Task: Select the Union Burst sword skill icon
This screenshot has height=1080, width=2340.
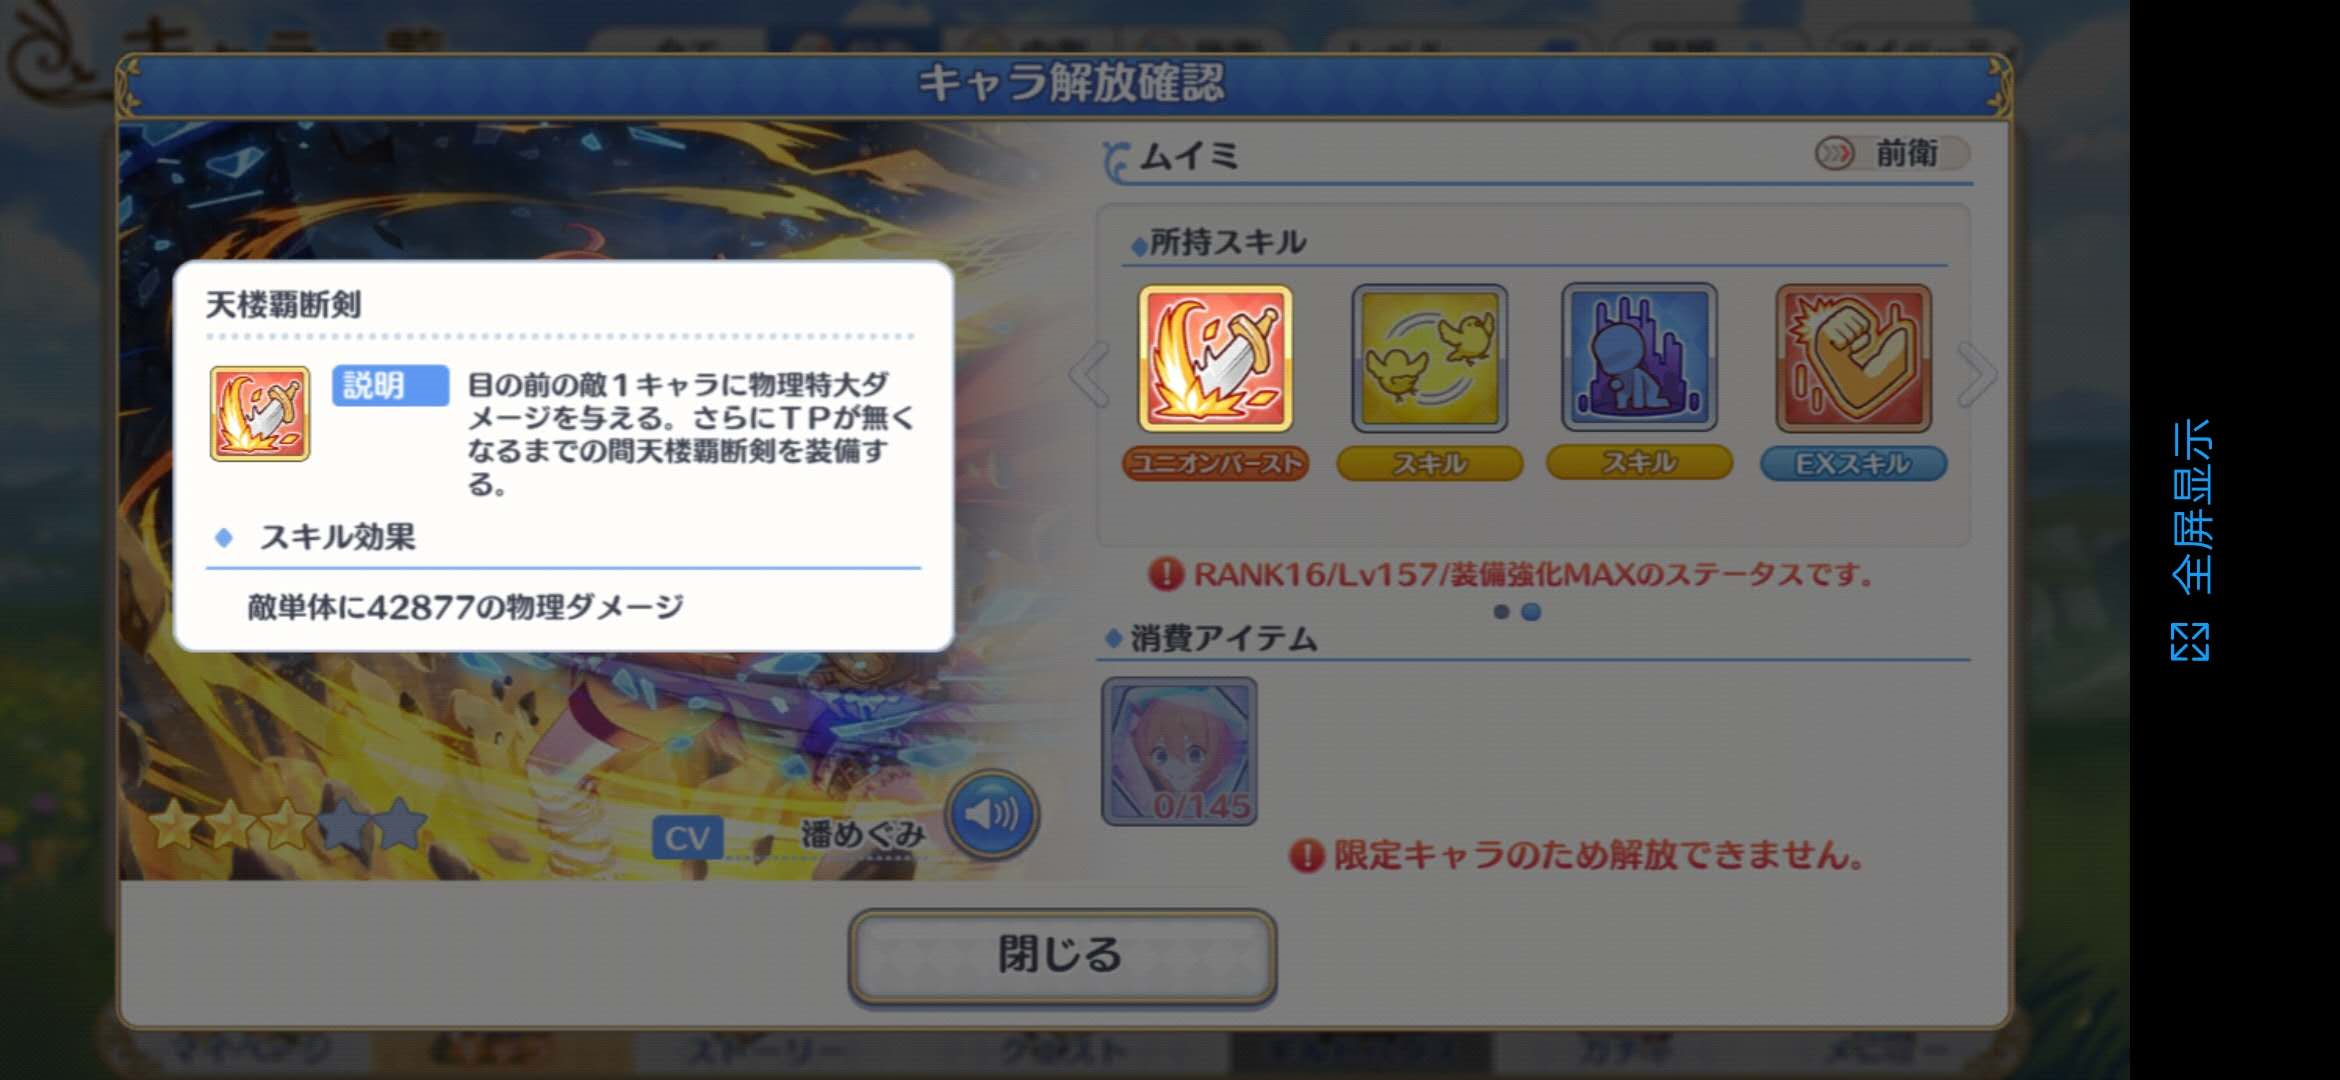Action: coord(1215,359)
